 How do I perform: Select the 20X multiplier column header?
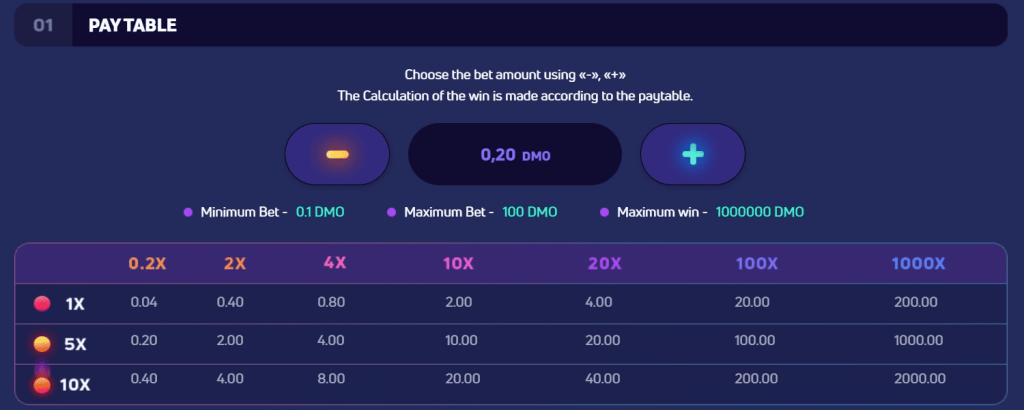tap(603, 264)
